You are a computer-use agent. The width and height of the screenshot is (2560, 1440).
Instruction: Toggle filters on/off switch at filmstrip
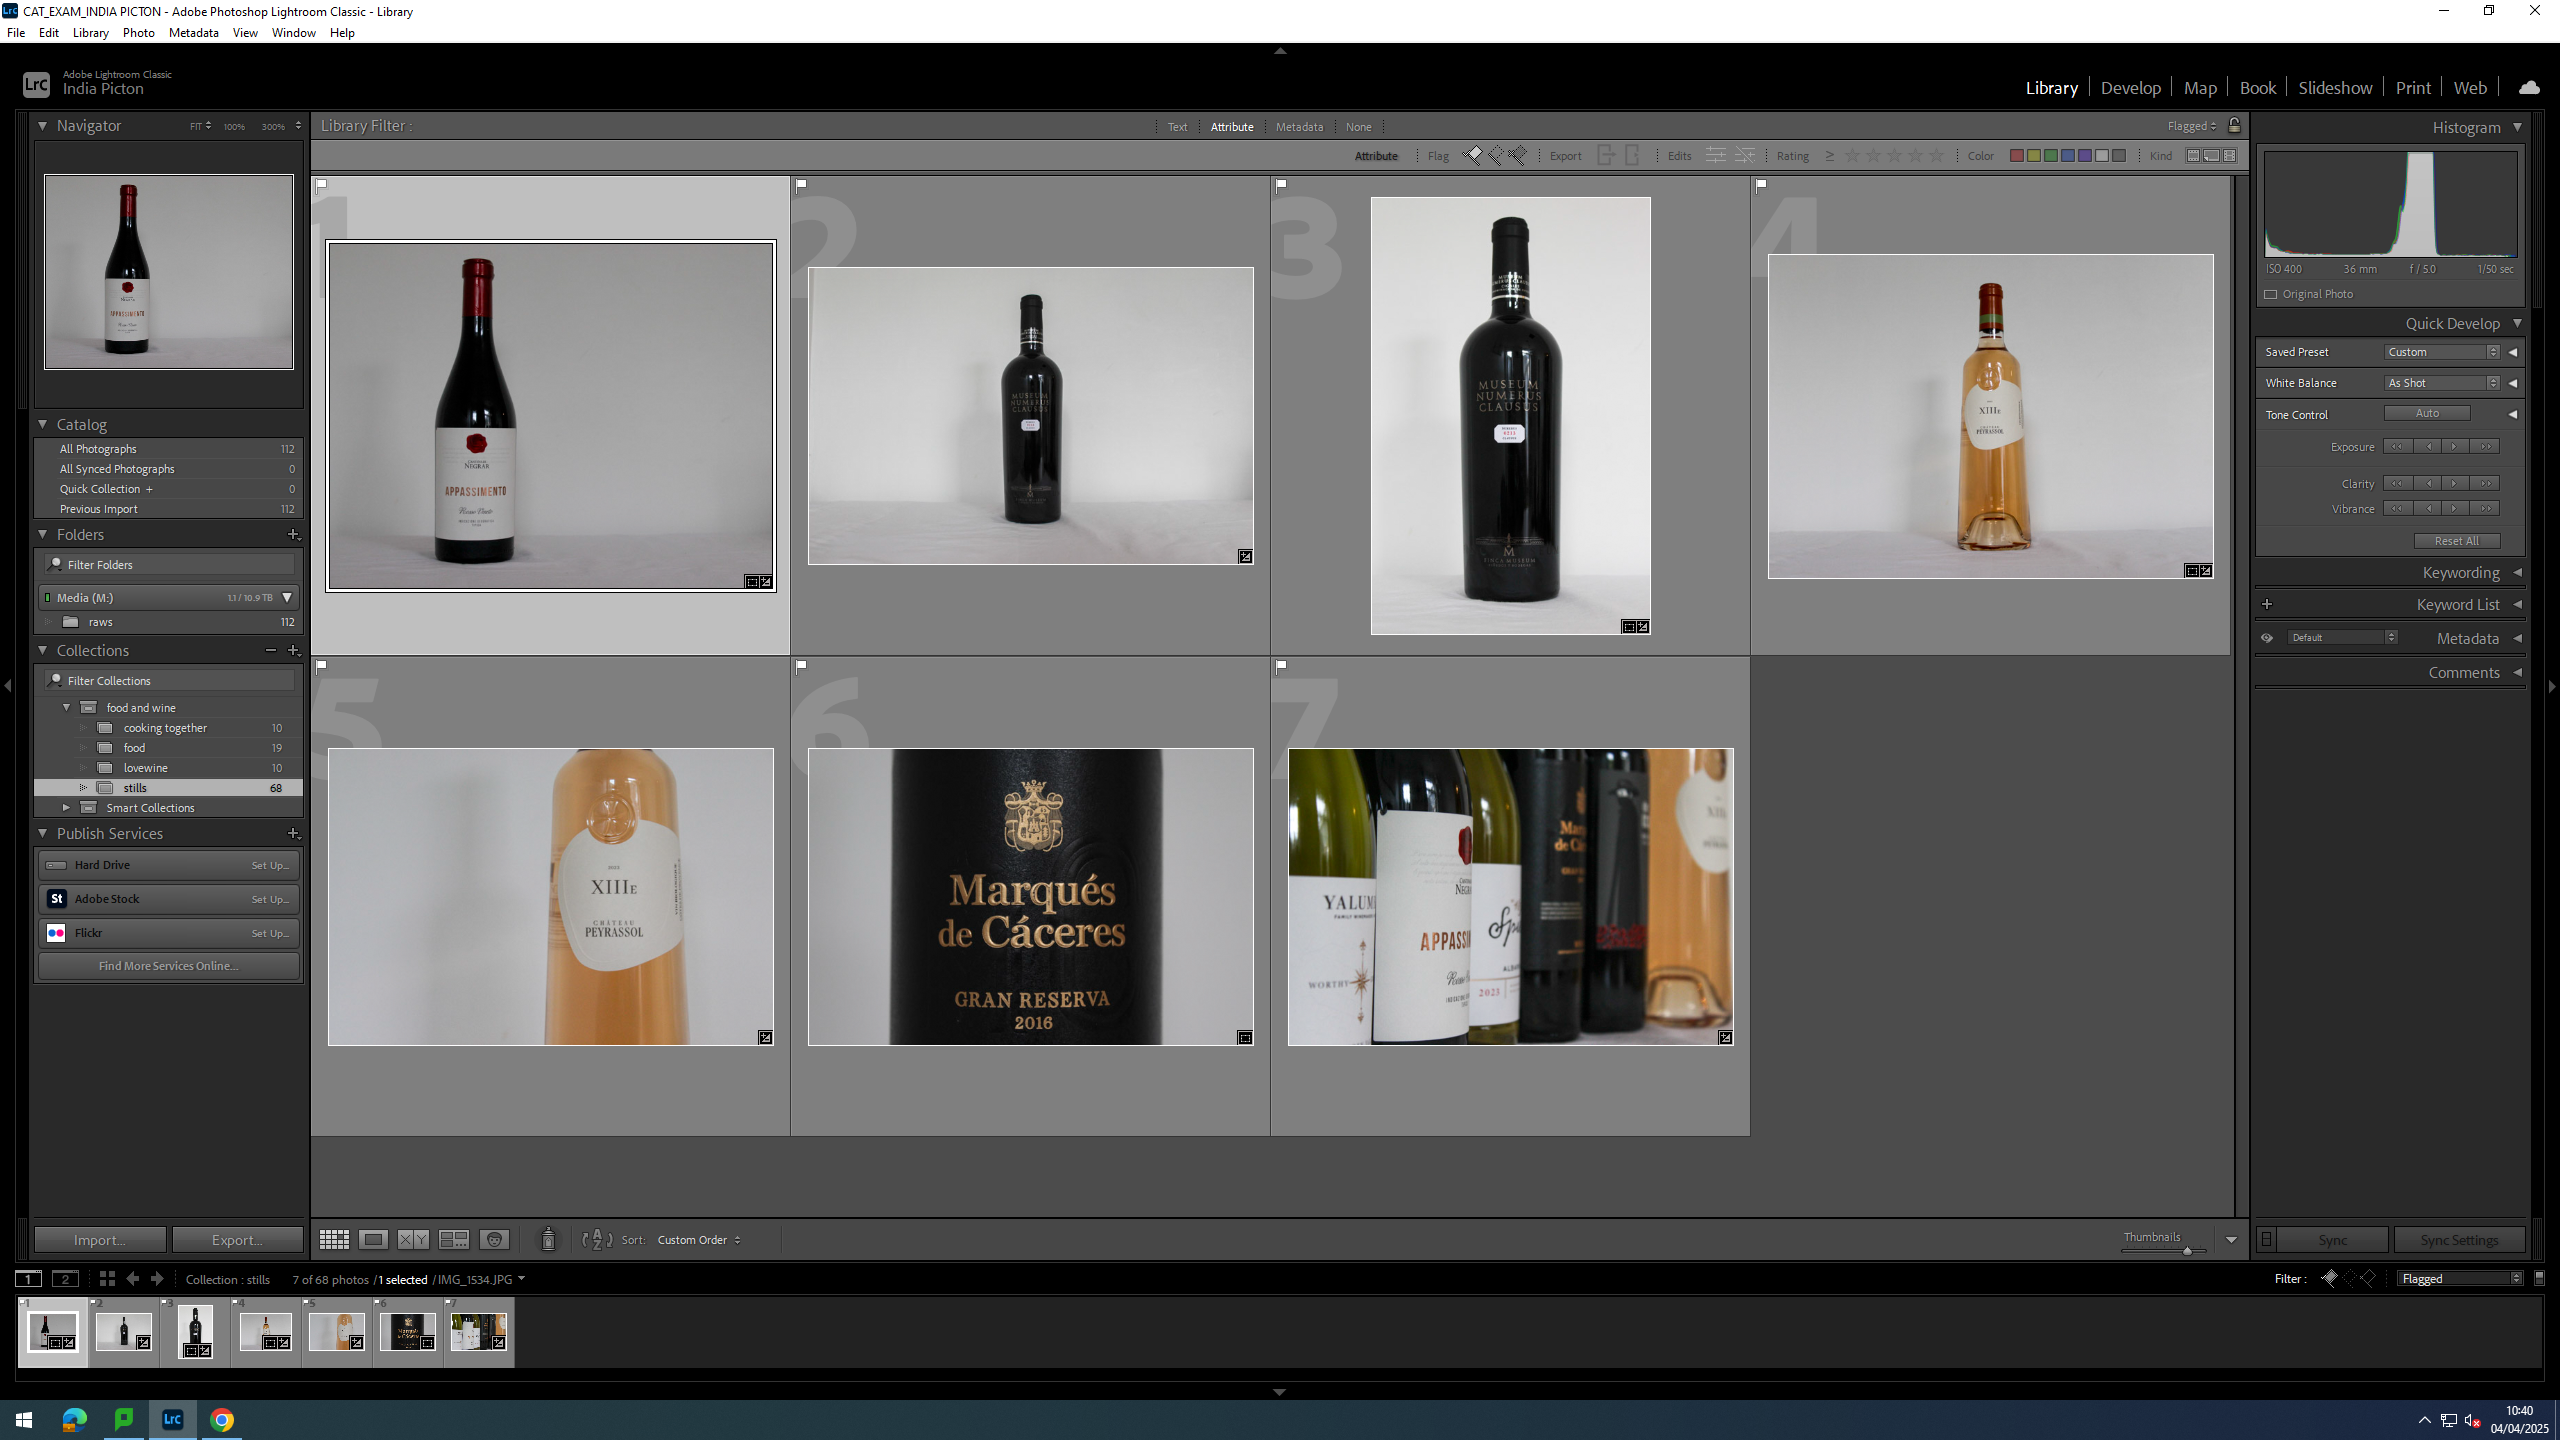[2538, 1278]
